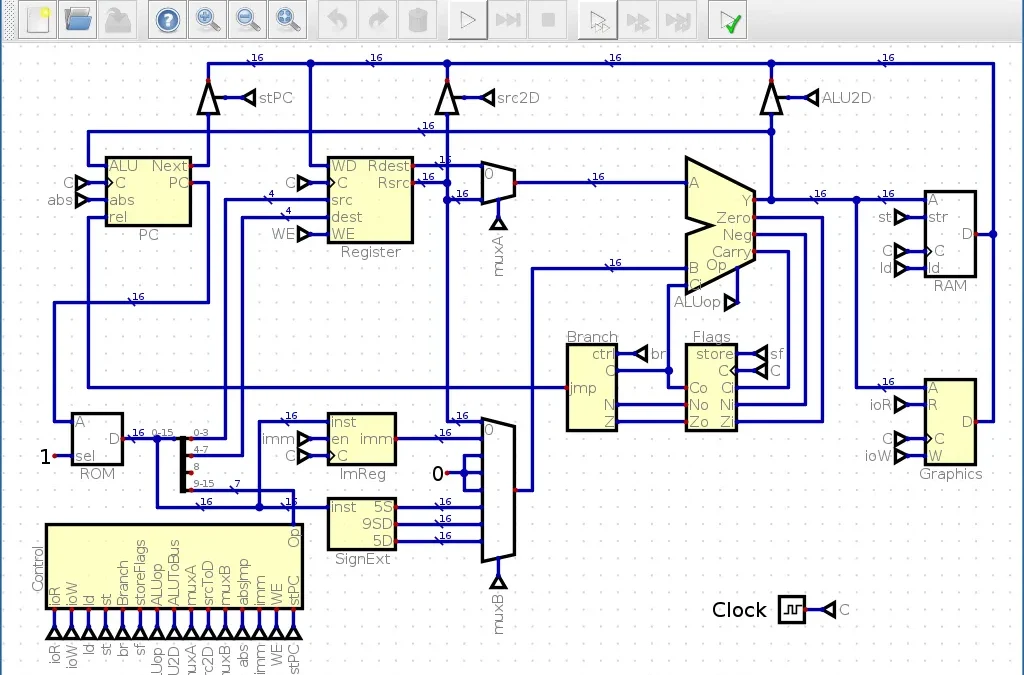Run tests using green checkmark icon
Viewport: 1024px width, 675px height.
point(728,19)
